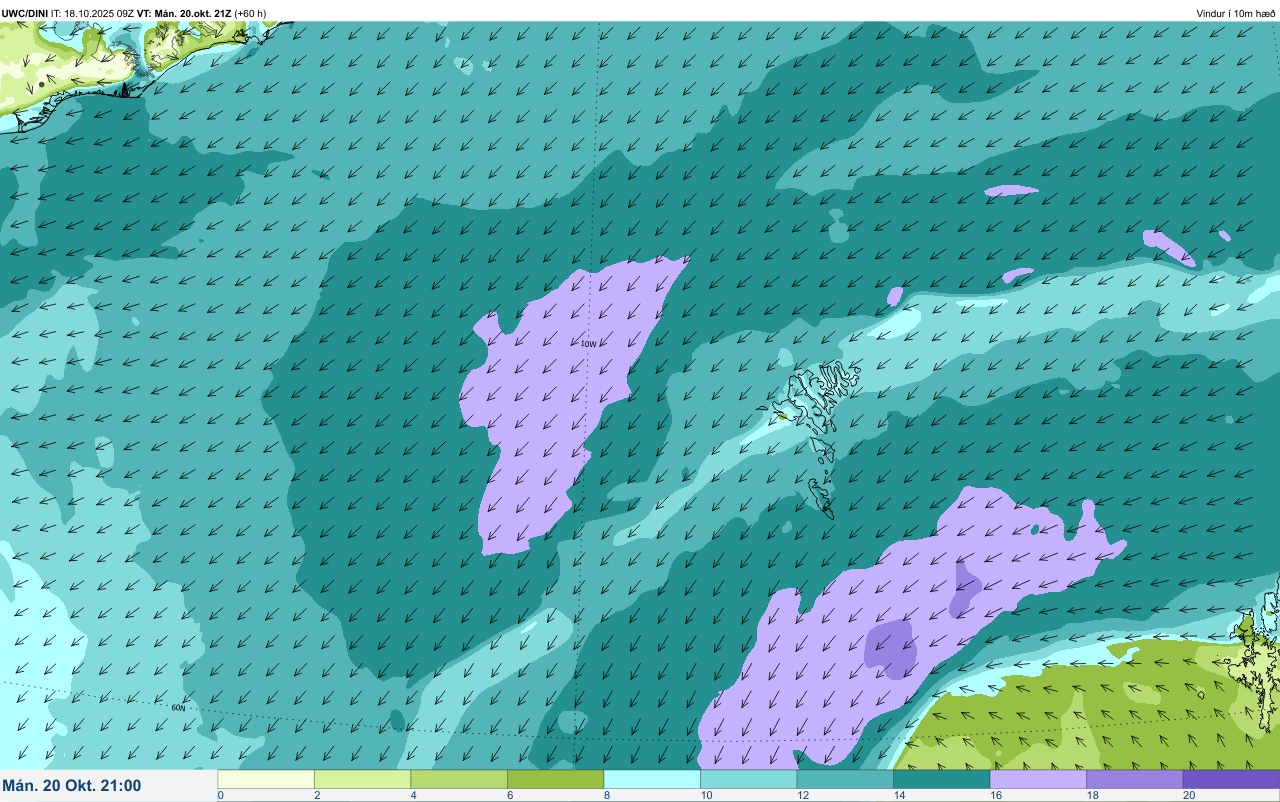
Task: Click the "(+60 h)" forecast offset text
Action: [x=250, y=14]
